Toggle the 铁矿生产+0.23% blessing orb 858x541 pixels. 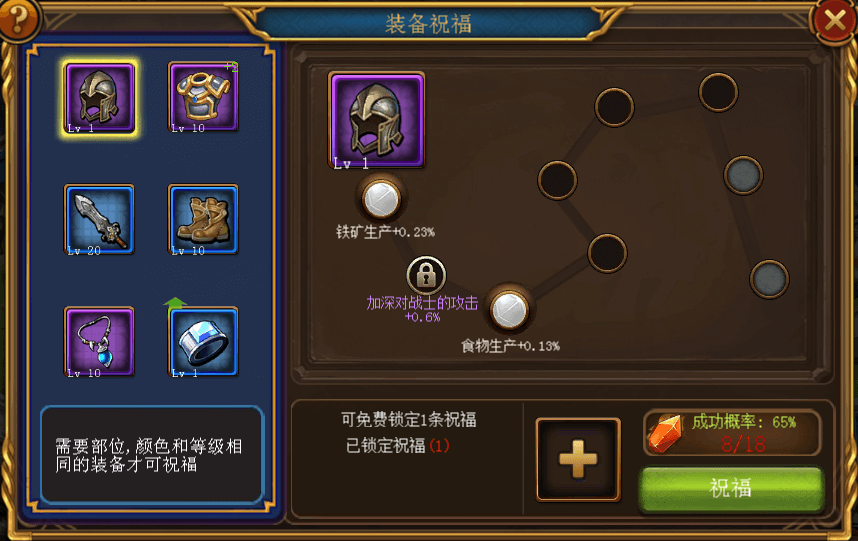coord(381,199)
